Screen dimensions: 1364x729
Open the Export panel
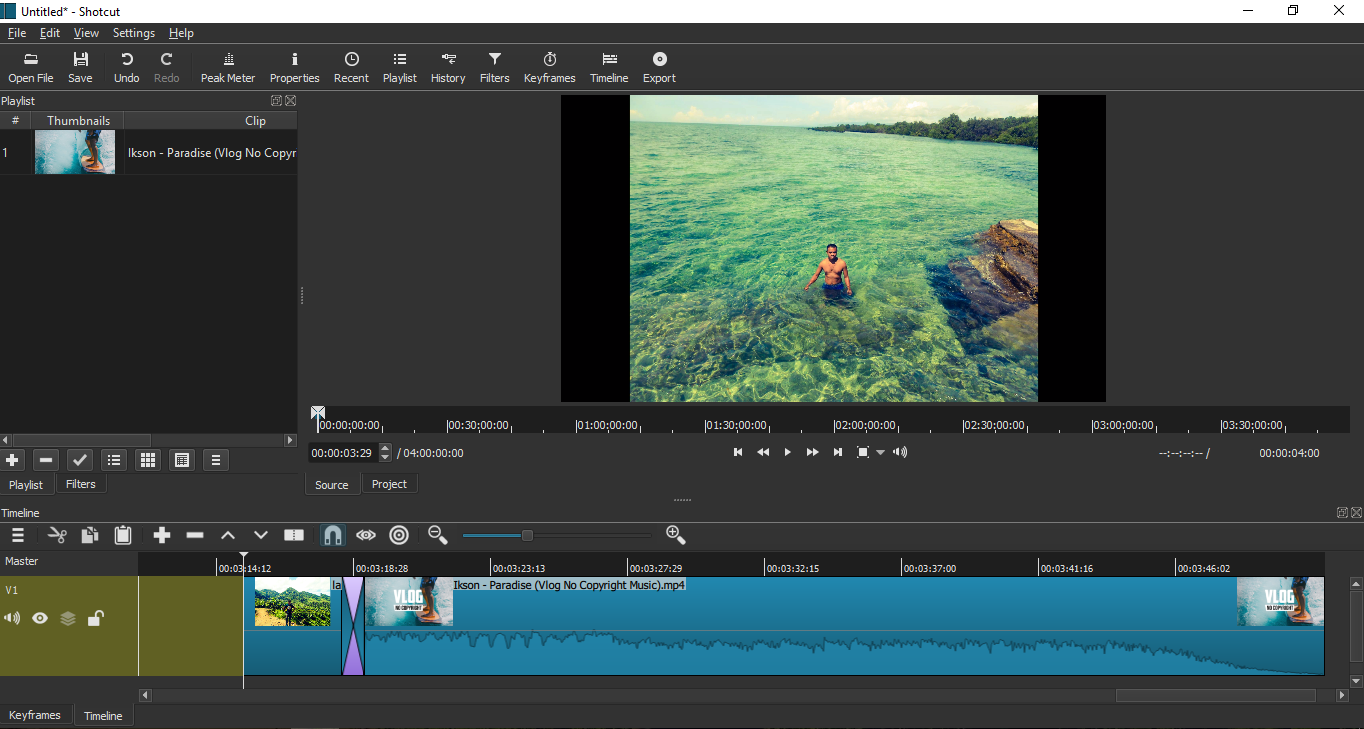click(659, 67)
